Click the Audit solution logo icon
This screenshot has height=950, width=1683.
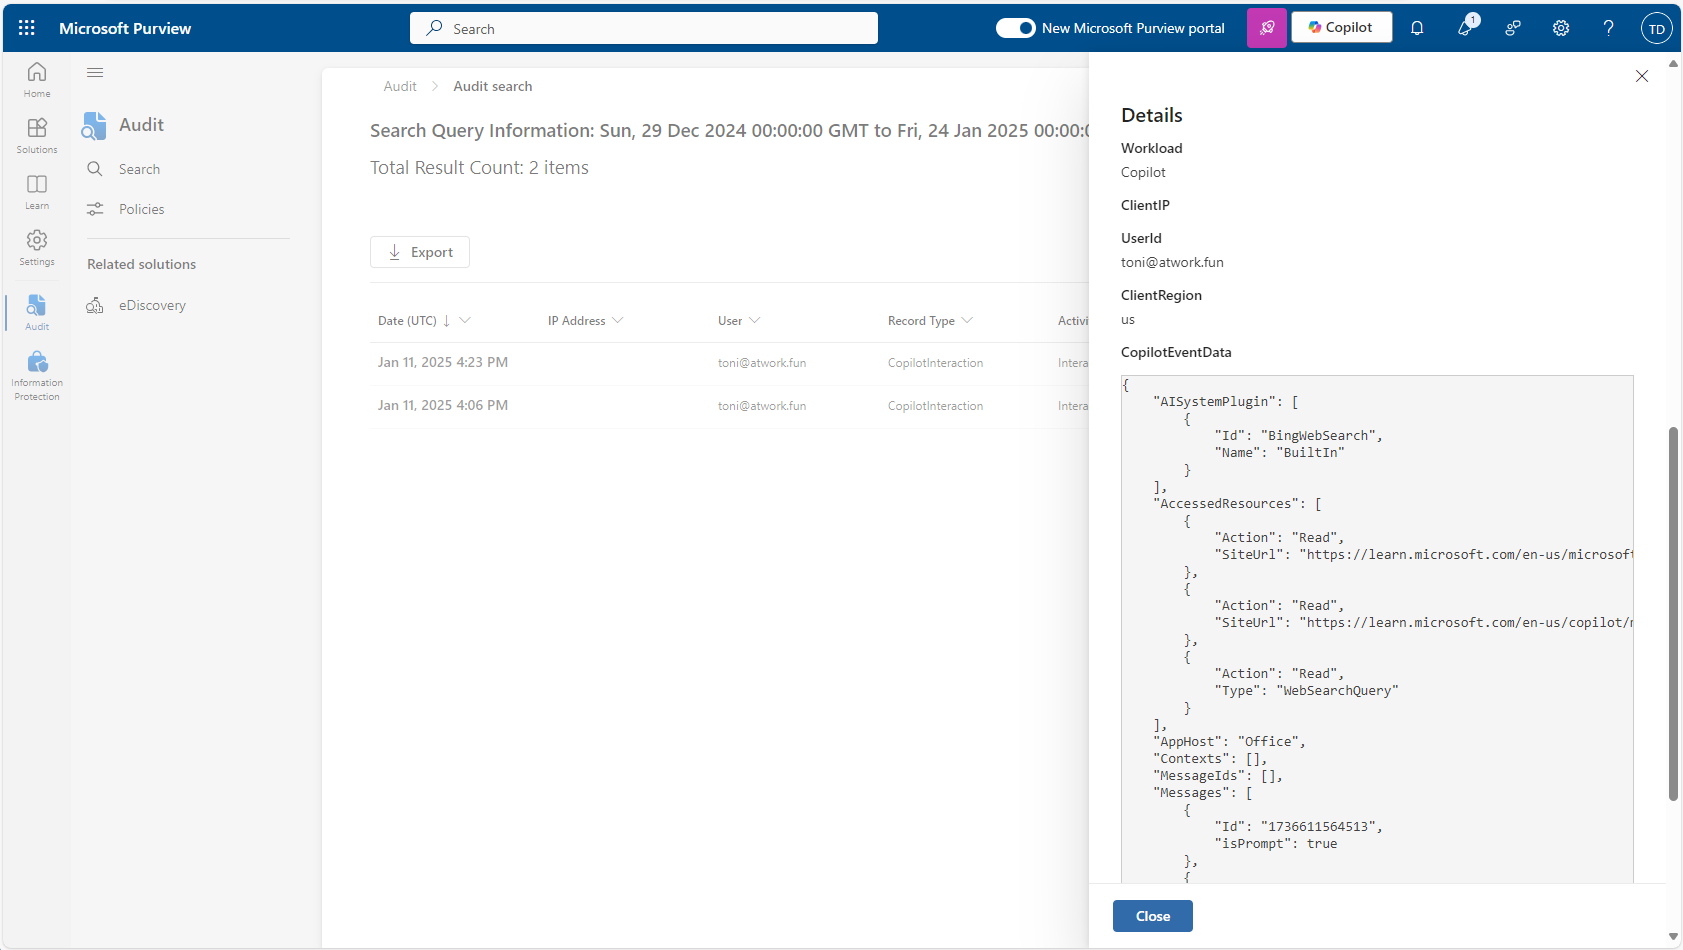tap(94, 125)
